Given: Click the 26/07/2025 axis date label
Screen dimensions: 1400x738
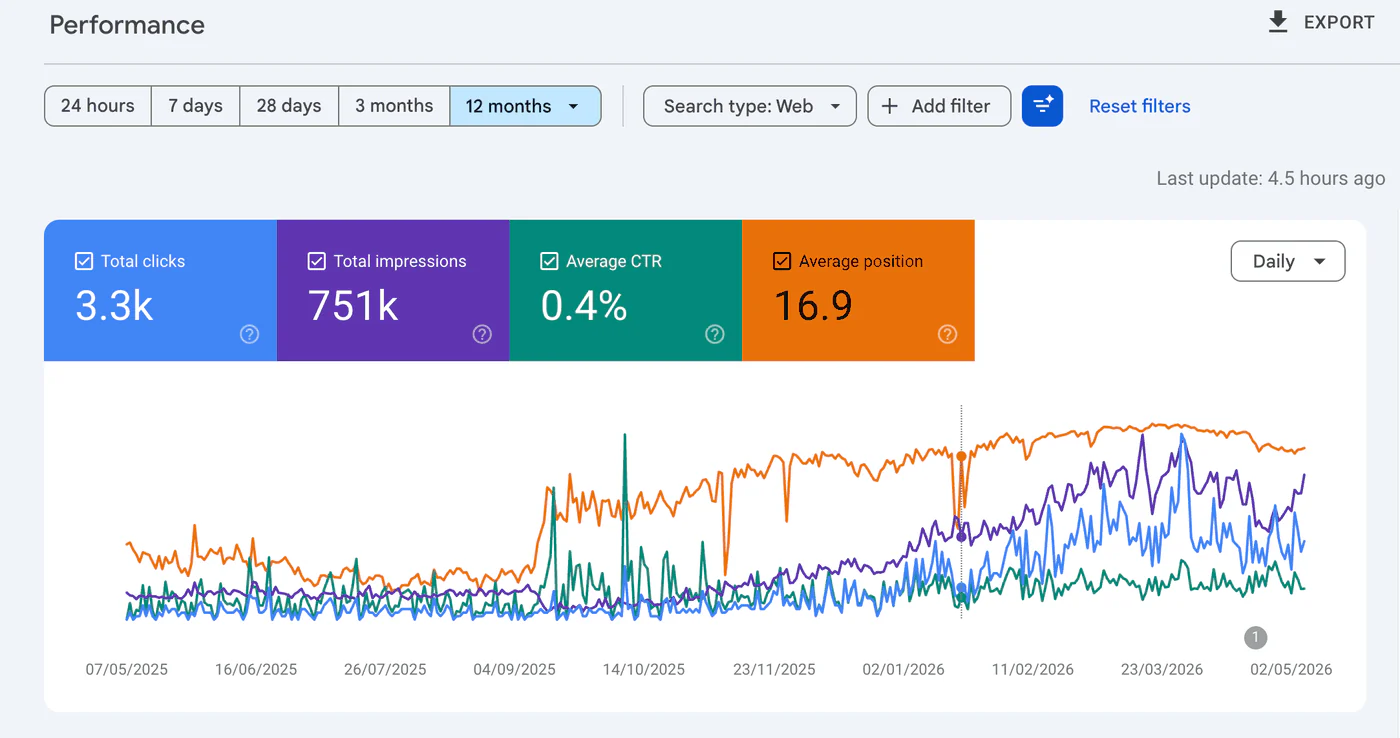Looking at the screenshot, I should [x=385, y=669].
